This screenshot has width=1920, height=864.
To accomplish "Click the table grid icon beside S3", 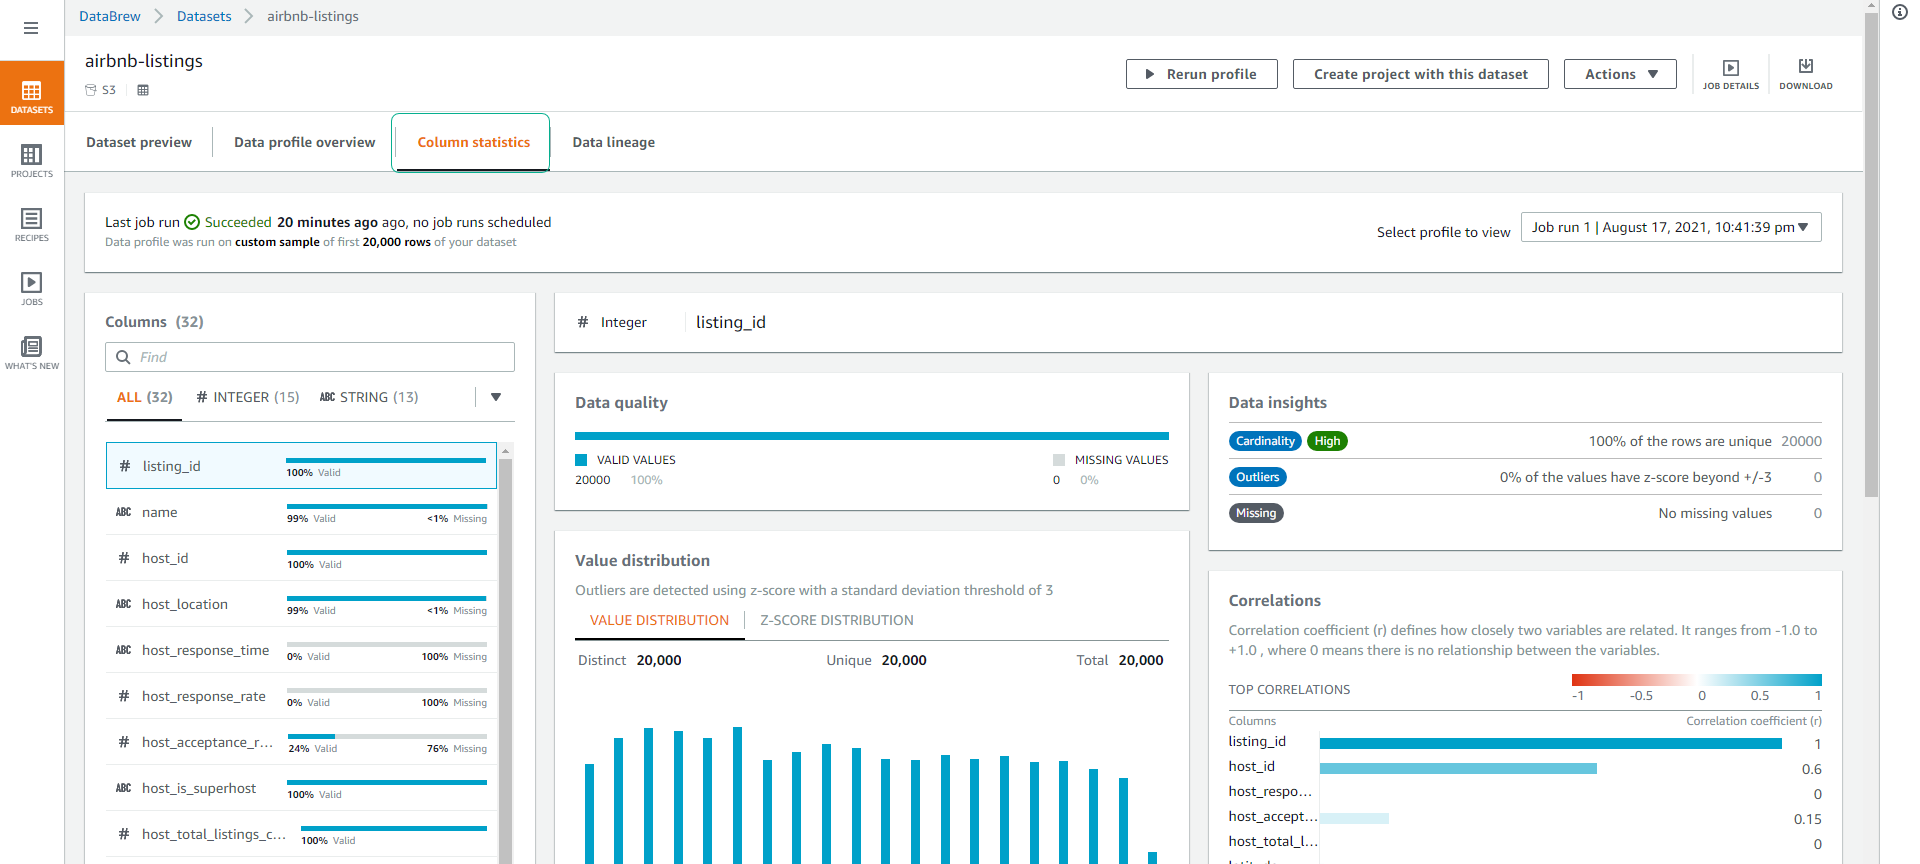I will [143, 90].
